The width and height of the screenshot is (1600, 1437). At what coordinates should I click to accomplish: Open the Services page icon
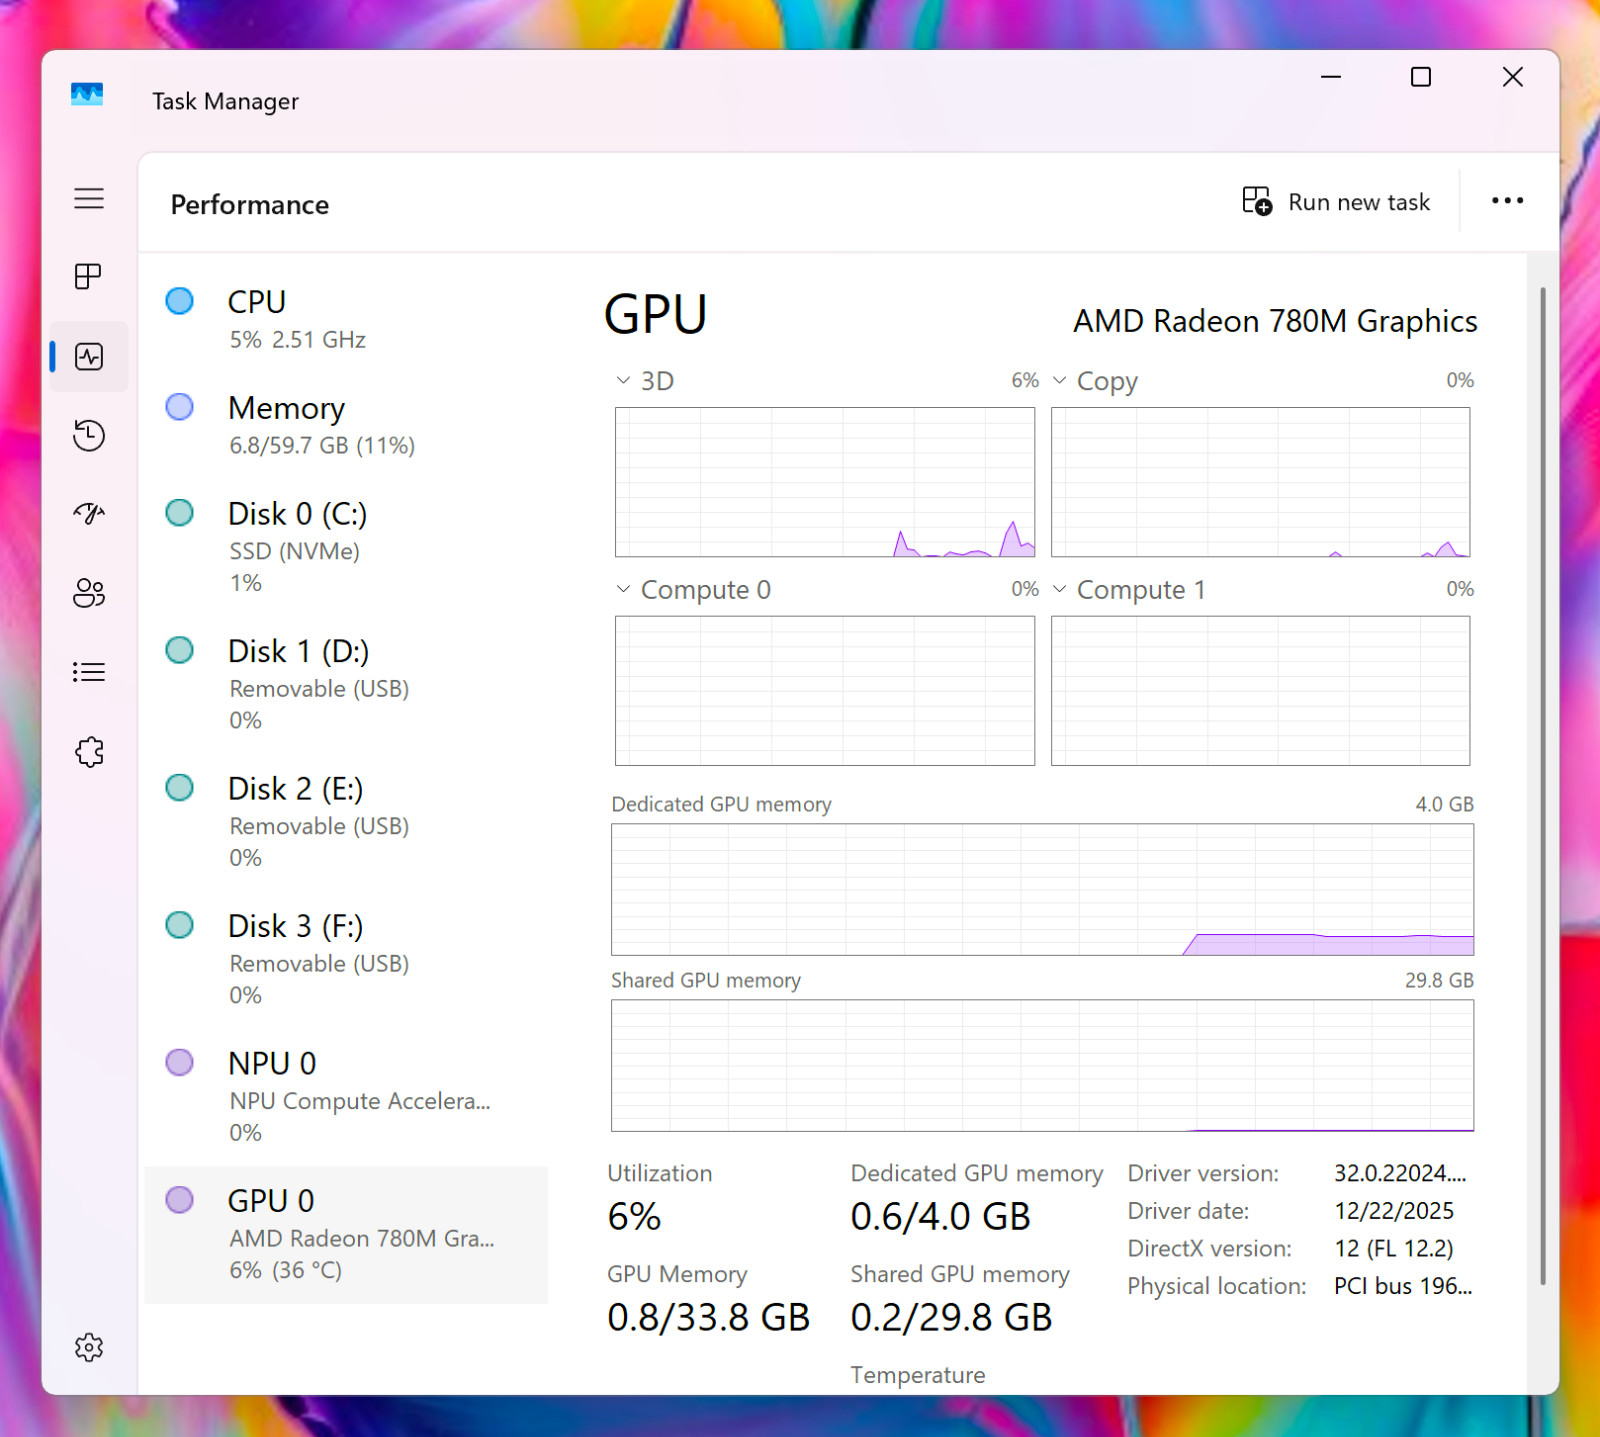89,751
